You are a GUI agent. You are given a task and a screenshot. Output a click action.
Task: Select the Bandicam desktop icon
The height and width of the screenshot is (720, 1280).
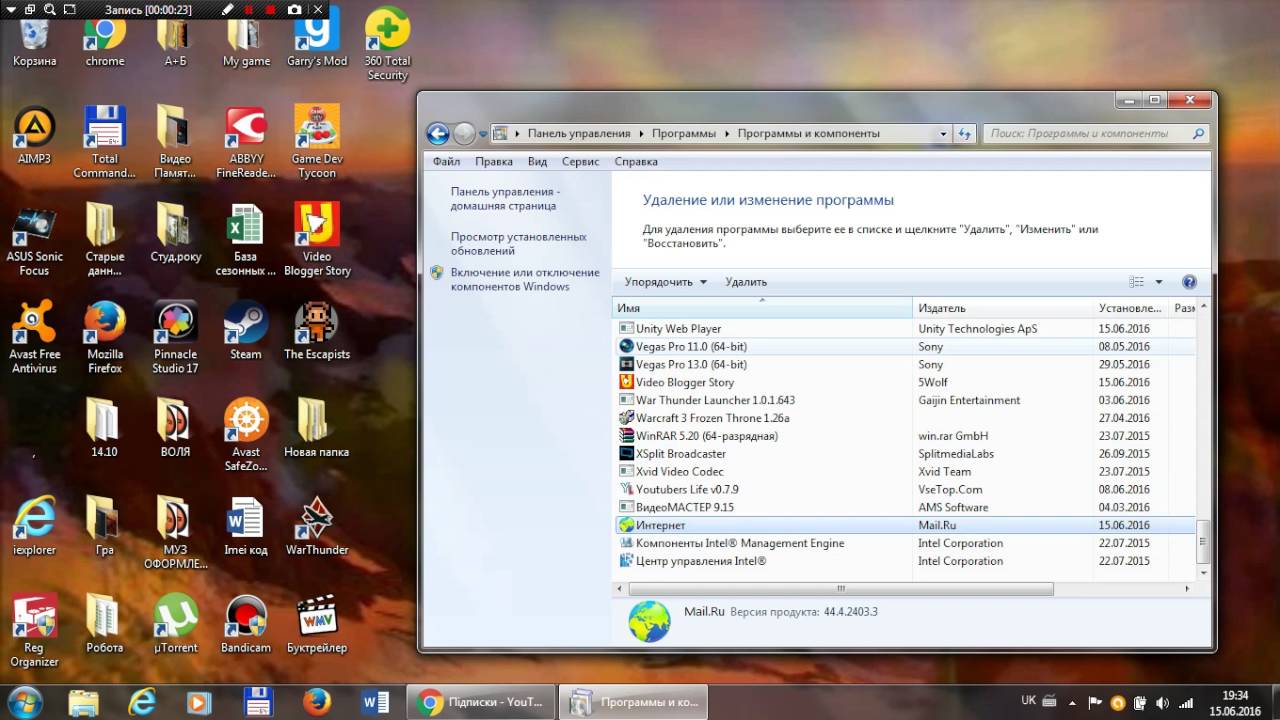click(246, 624)
